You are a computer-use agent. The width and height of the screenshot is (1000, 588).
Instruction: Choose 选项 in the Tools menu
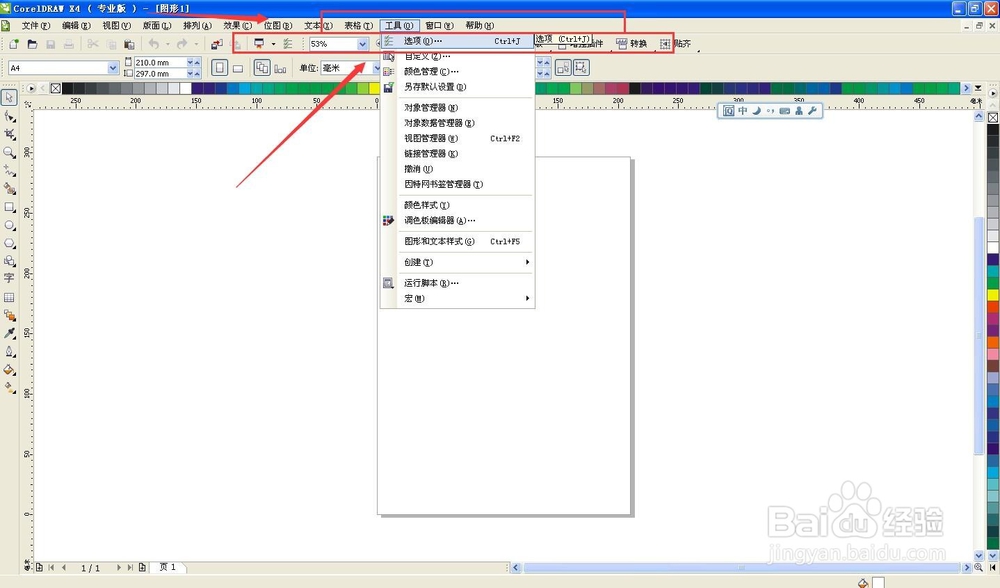click(457, 41)
